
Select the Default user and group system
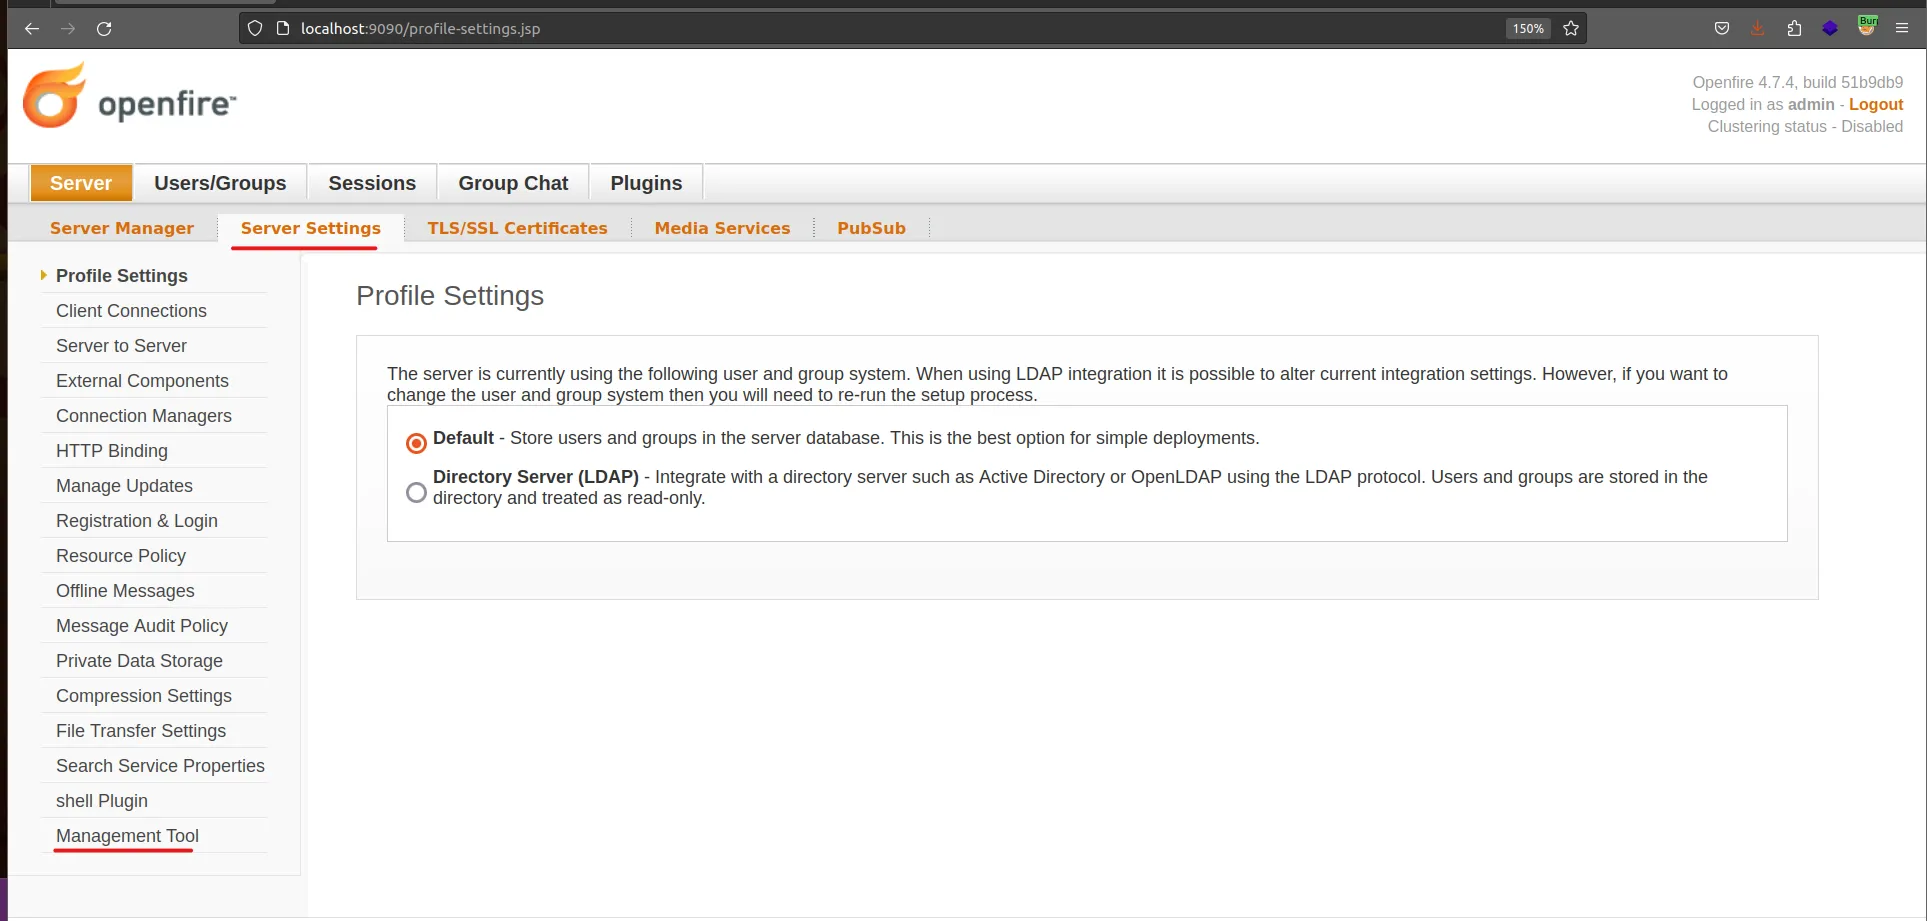tap(415, 442)
